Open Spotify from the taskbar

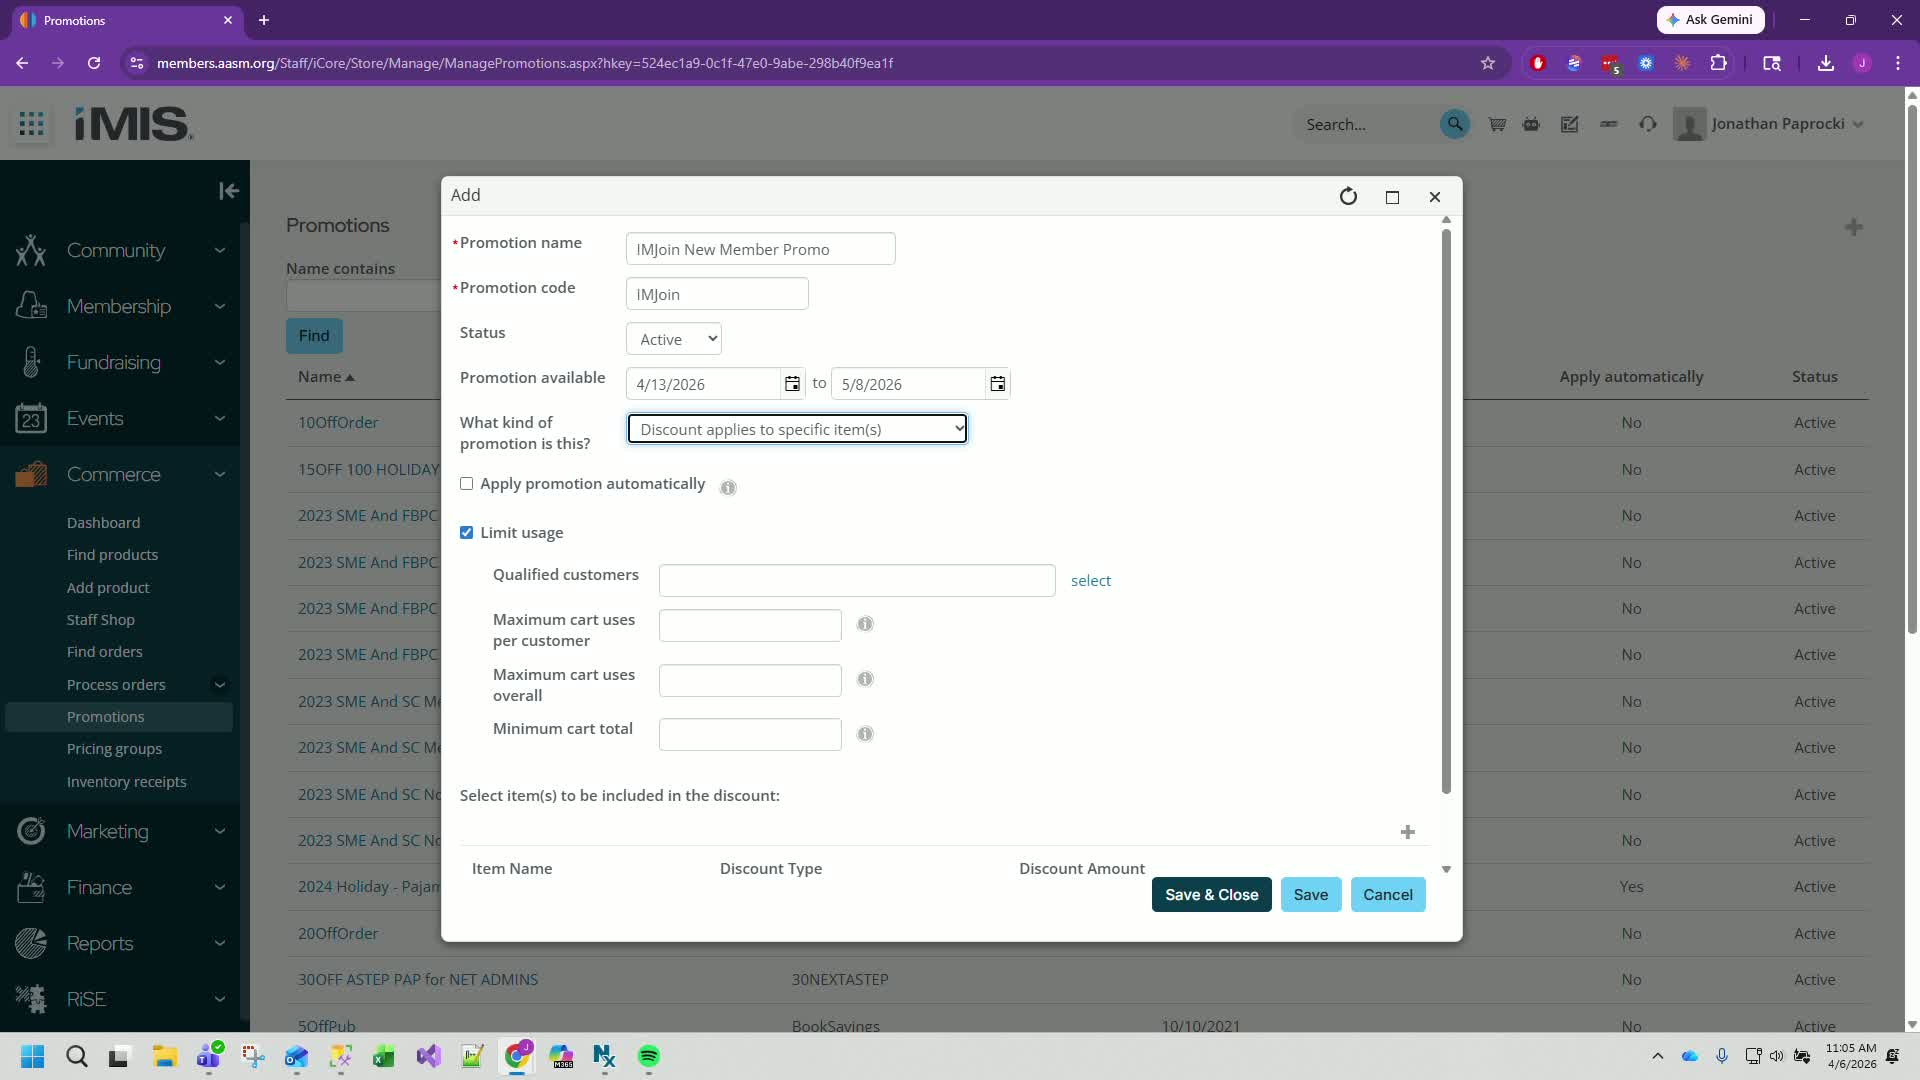pos(649,1056)
